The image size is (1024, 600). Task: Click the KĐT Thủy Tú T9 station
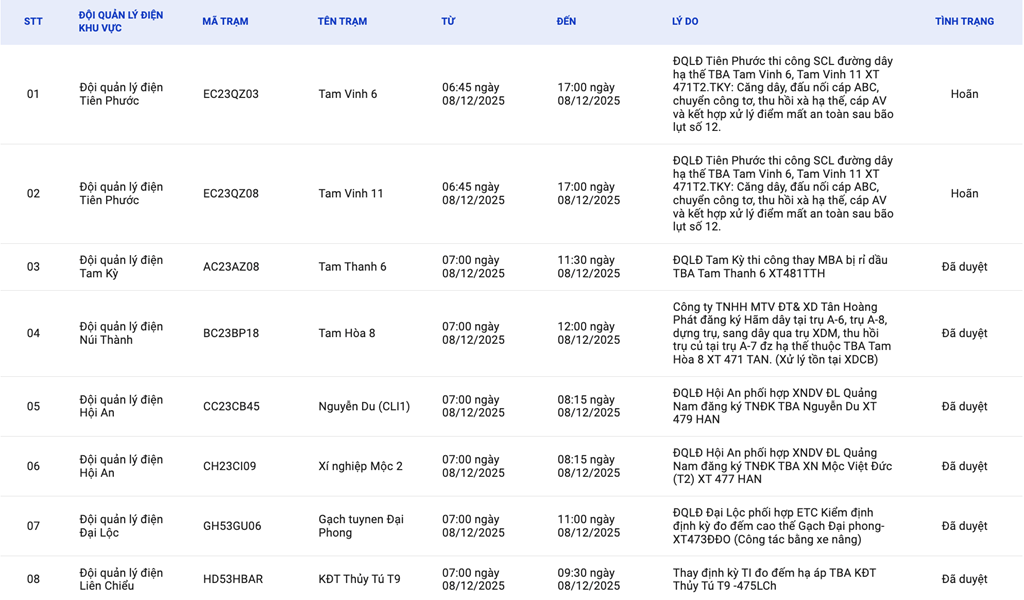click(x=359, y=579)
